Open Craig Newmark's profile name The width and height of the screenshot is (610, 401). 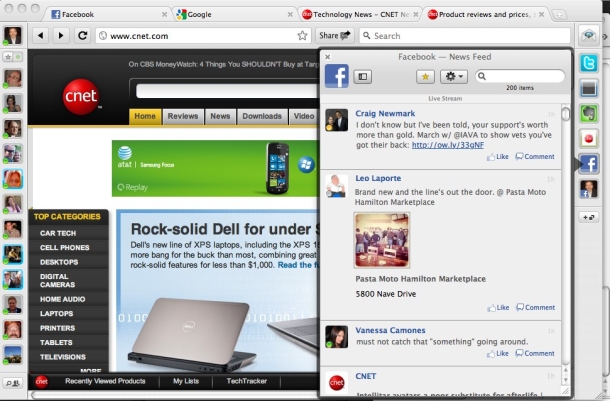coord(385,114)
